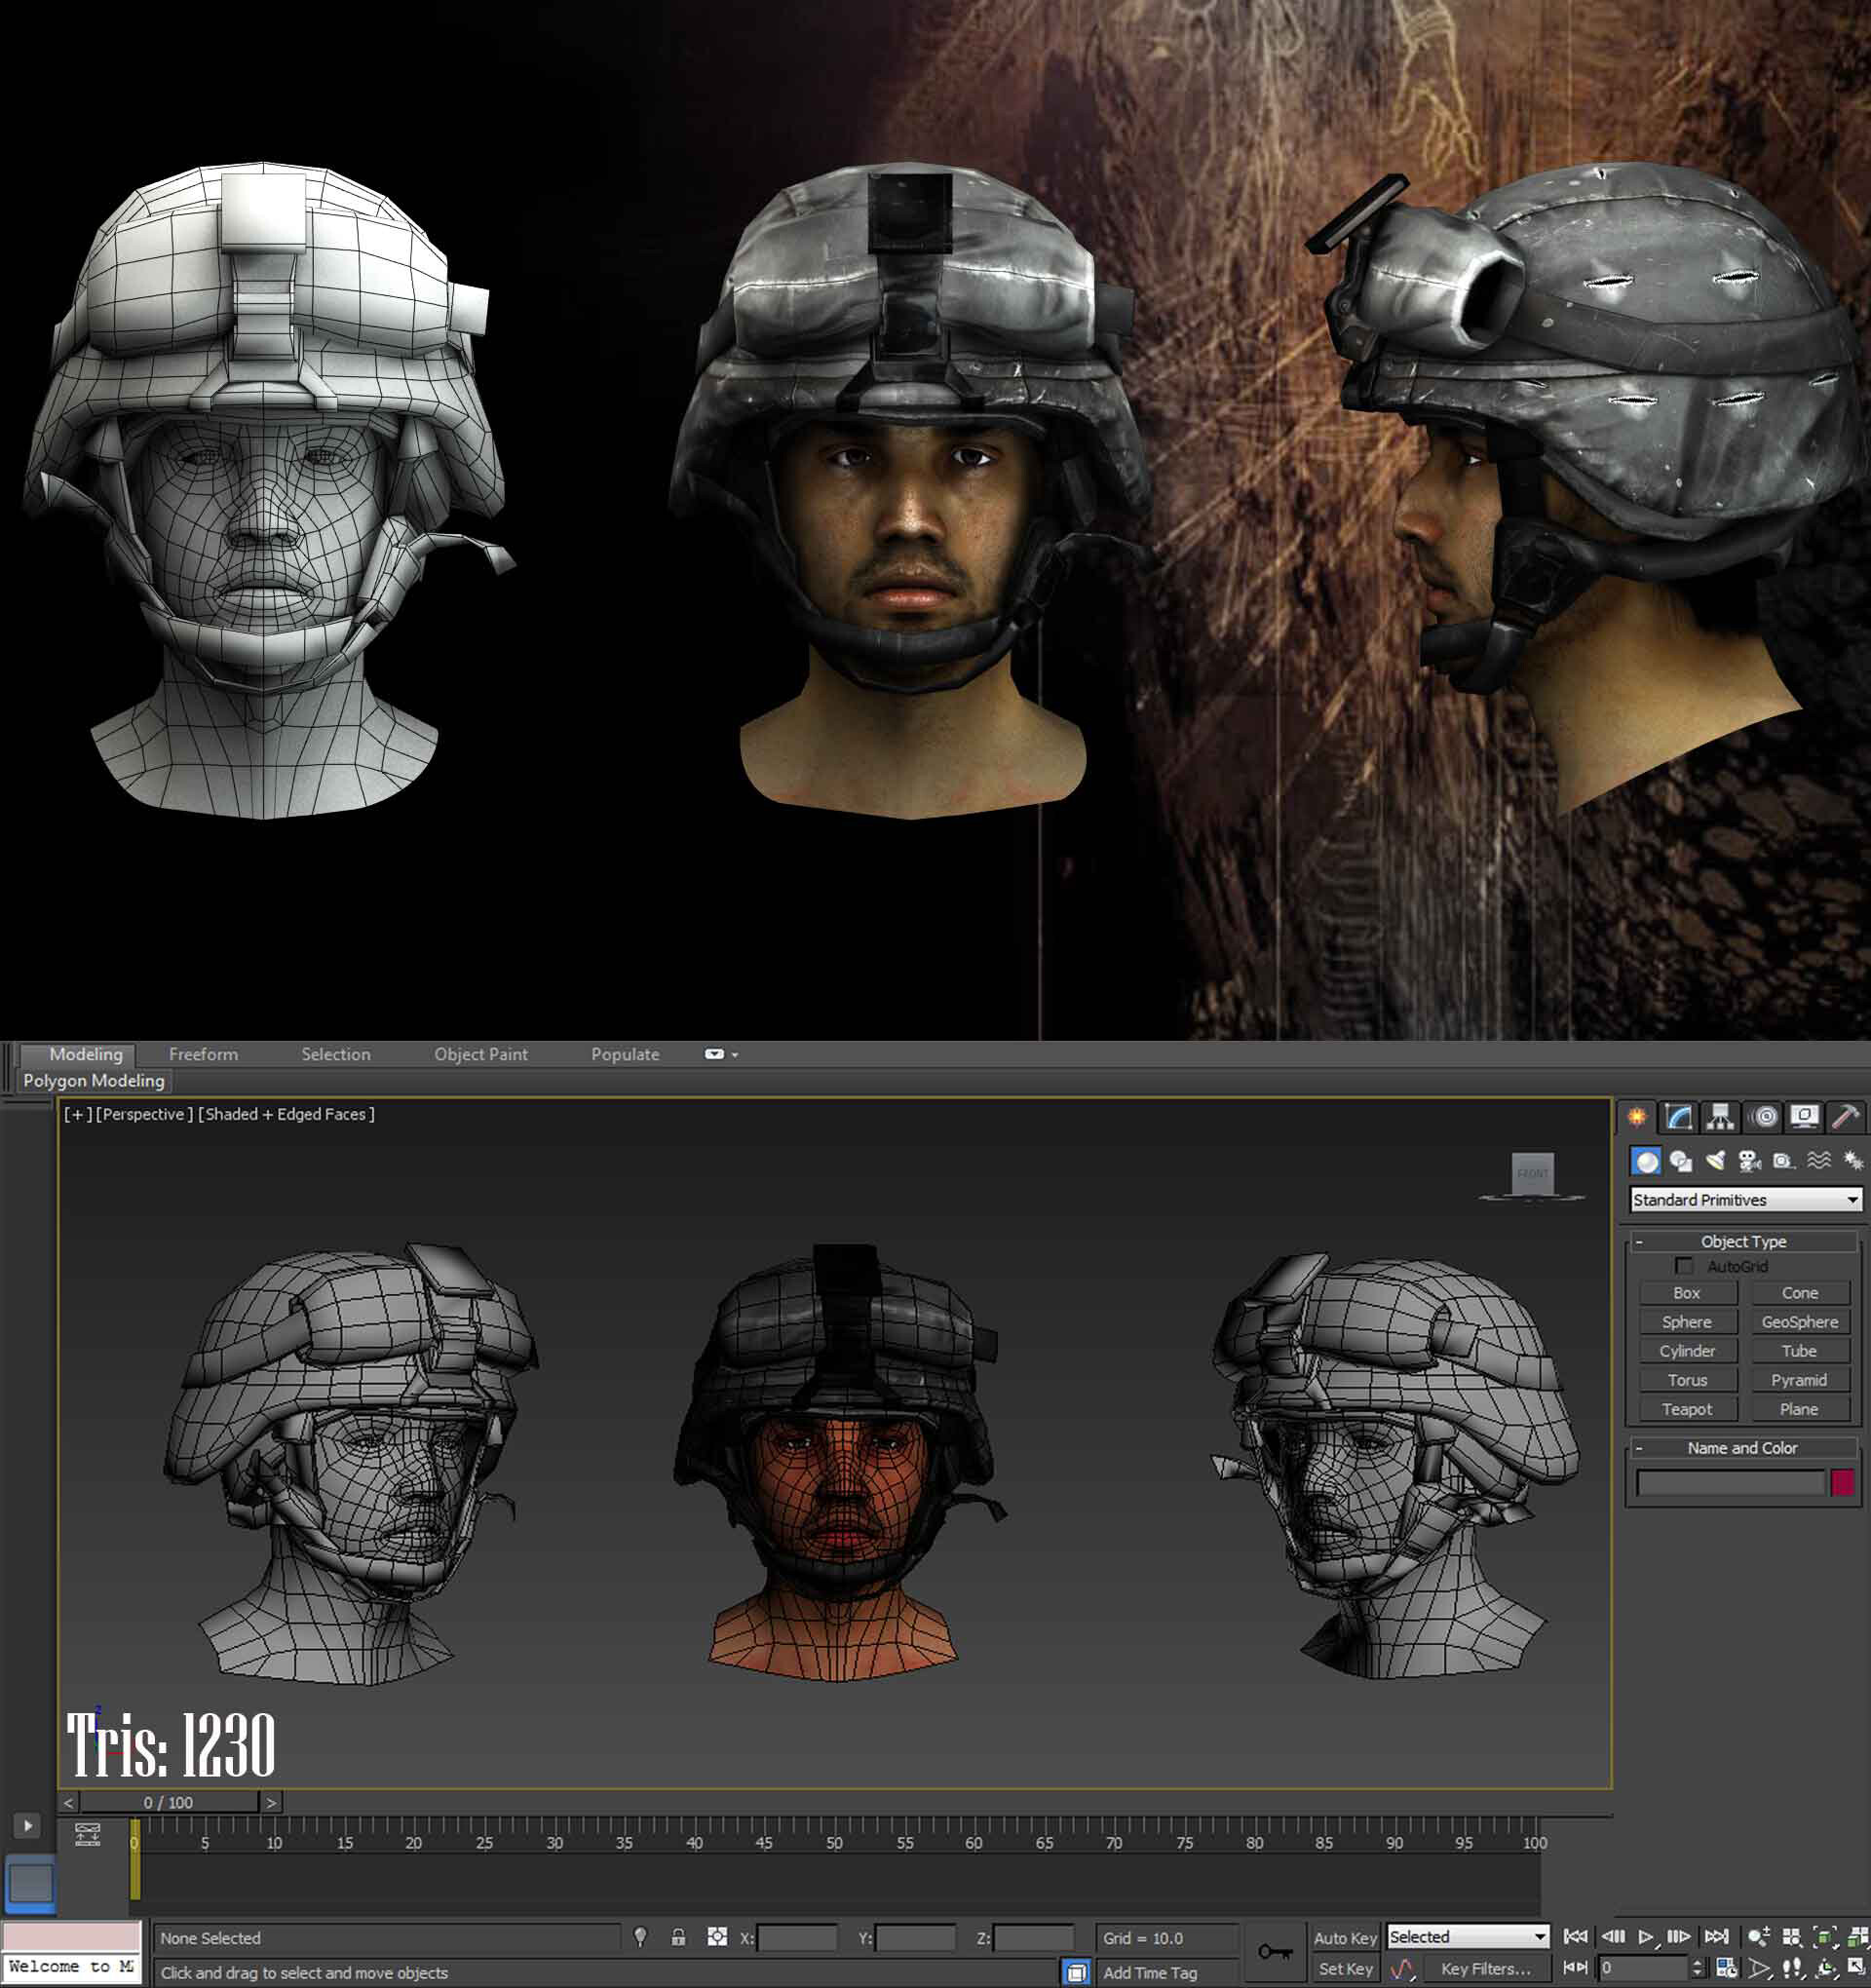
Task: Select the Shapes creation category
Action: coord(1680,1160)
